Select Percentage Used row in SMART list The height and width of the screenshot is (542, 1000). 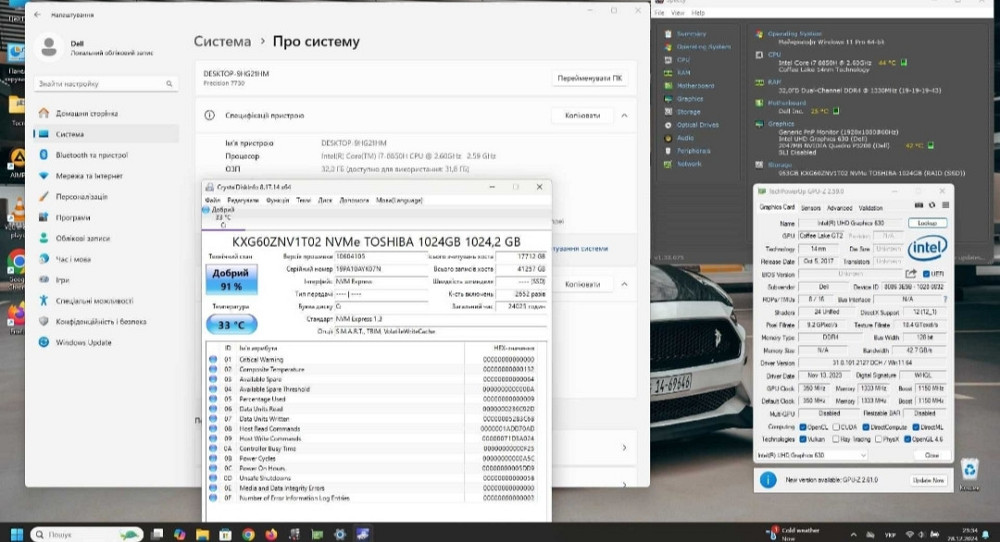pyautogui.click(x=374, y=399)
